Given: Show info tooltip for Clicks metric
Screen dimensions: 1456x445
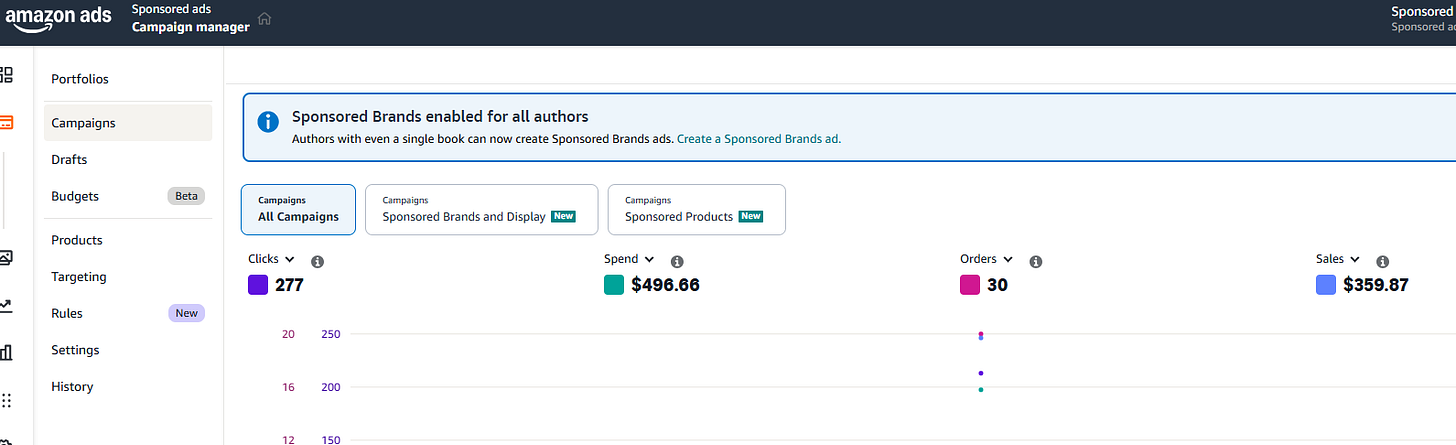Looking at the screenshot, I should coord(317,261).
